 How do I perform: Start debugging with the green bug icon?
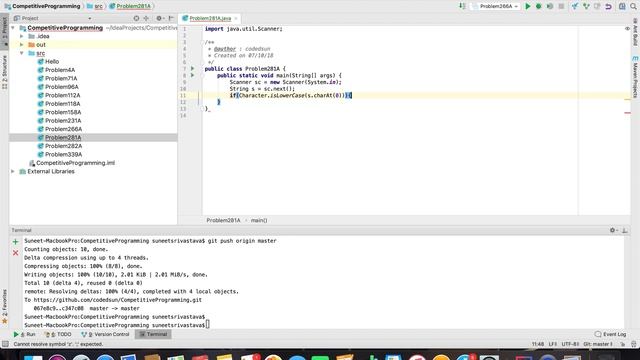coord(538,6)
